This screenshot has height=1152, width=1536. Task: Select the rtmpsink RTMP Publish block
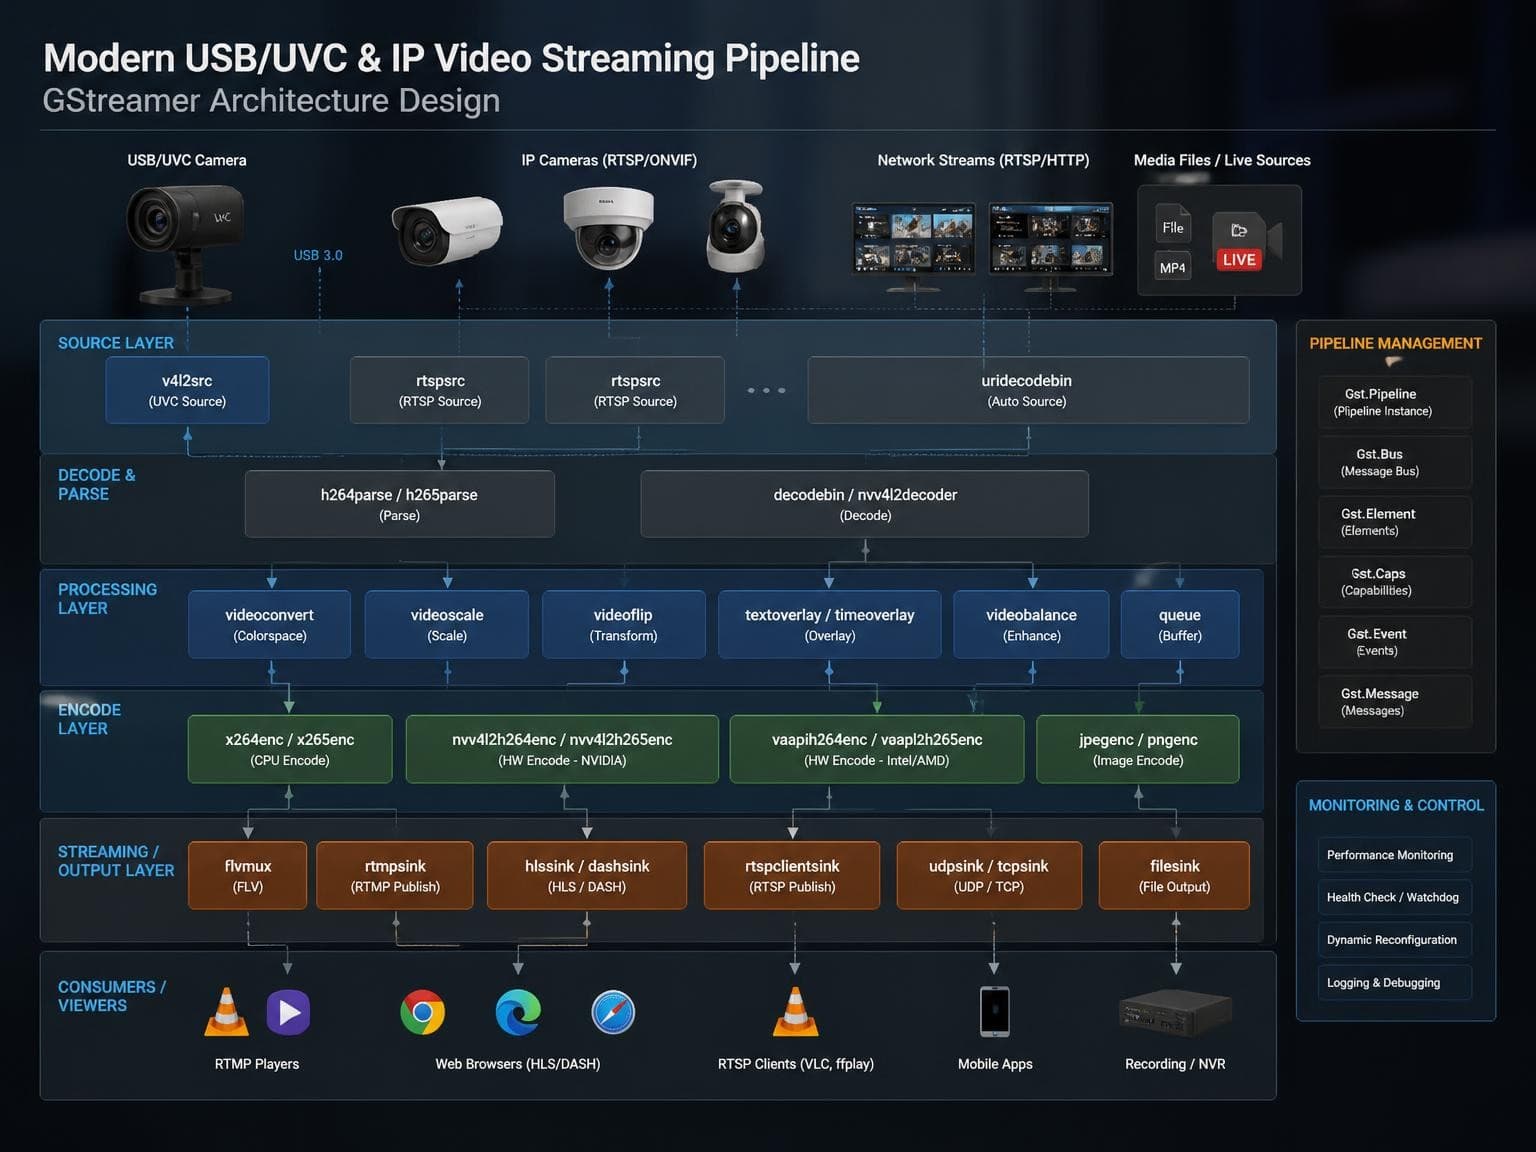[395, 875]
